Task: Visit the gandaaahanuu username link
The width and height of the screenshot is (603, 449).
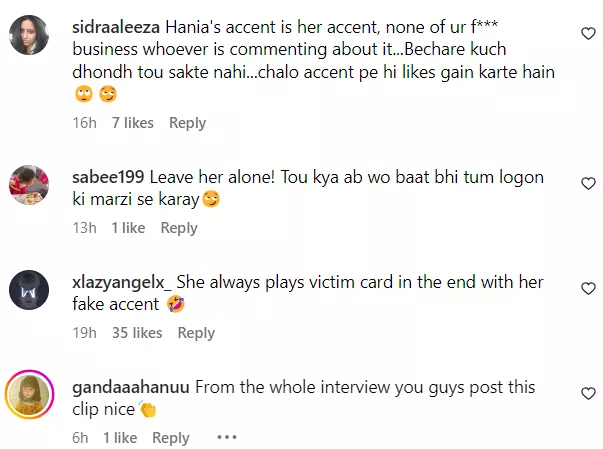Action: (130, 387)
